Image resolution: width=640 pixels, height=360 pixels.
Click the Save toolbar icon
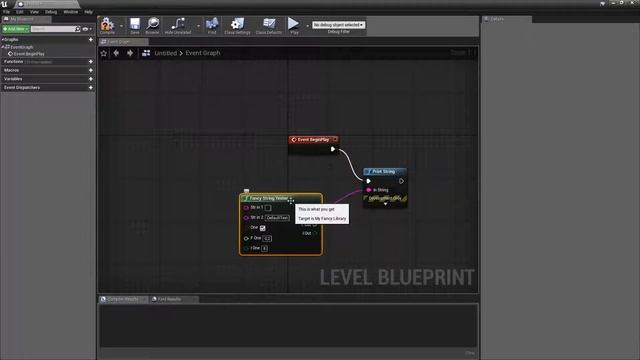coord(135,25)
